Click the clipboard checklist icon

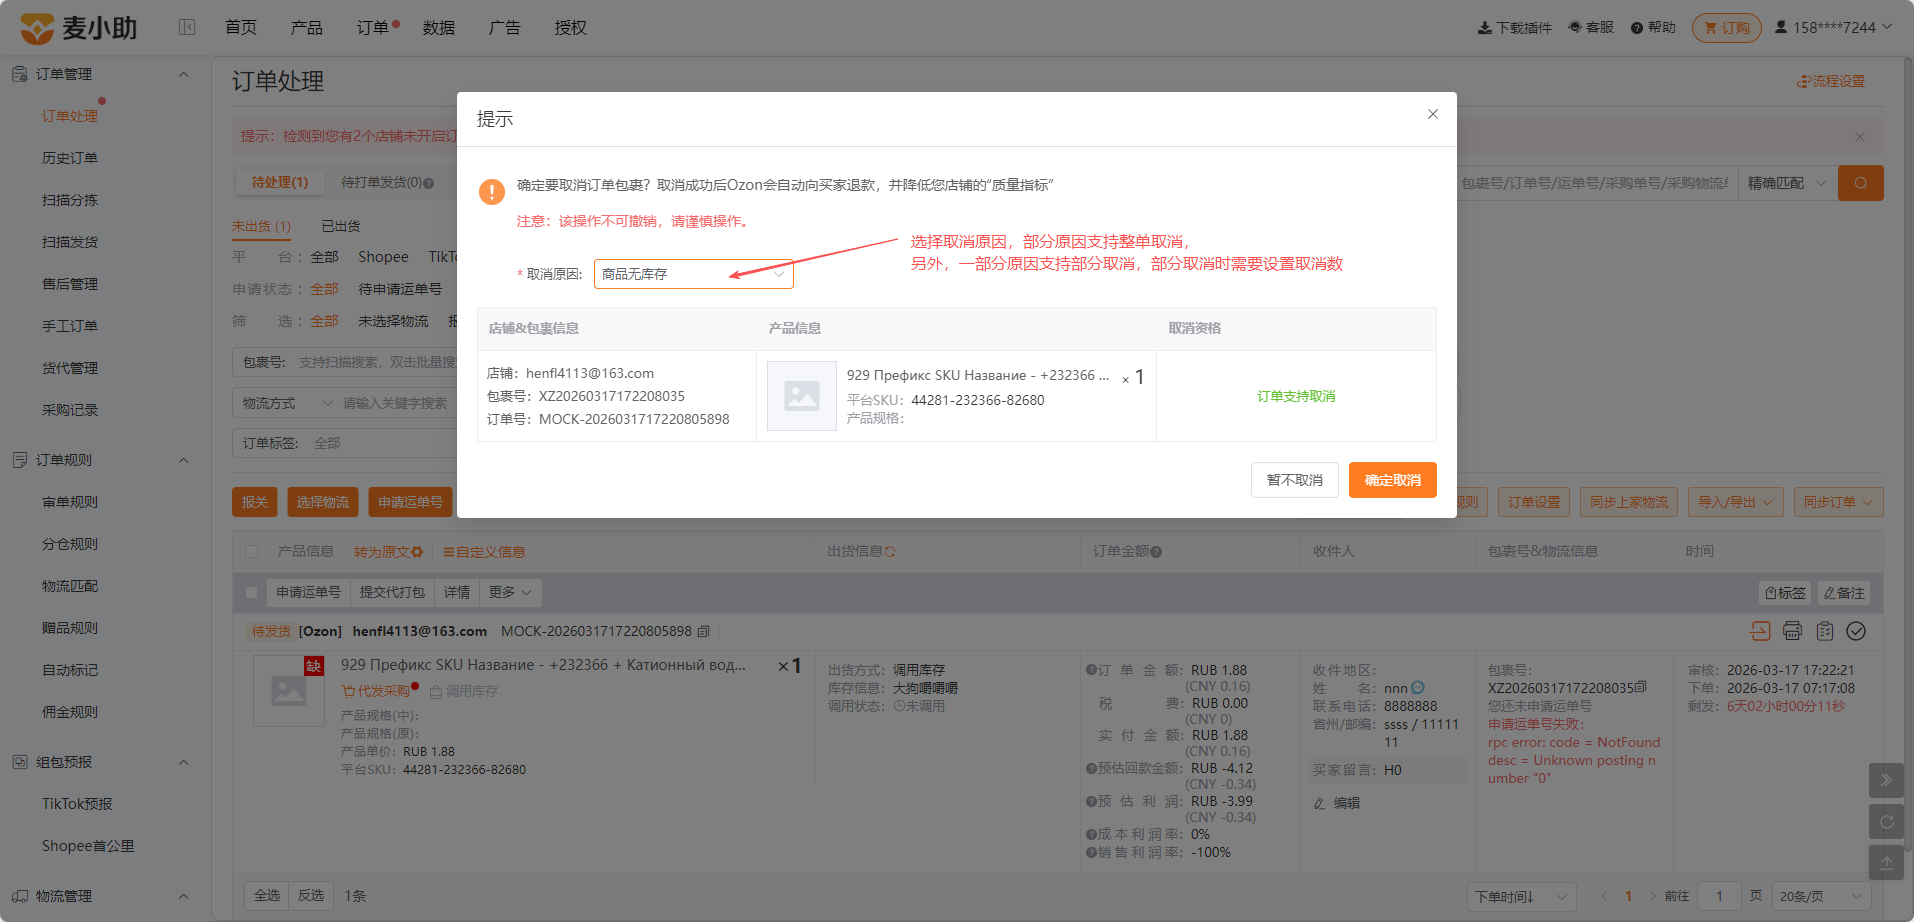click(1825, 631)
